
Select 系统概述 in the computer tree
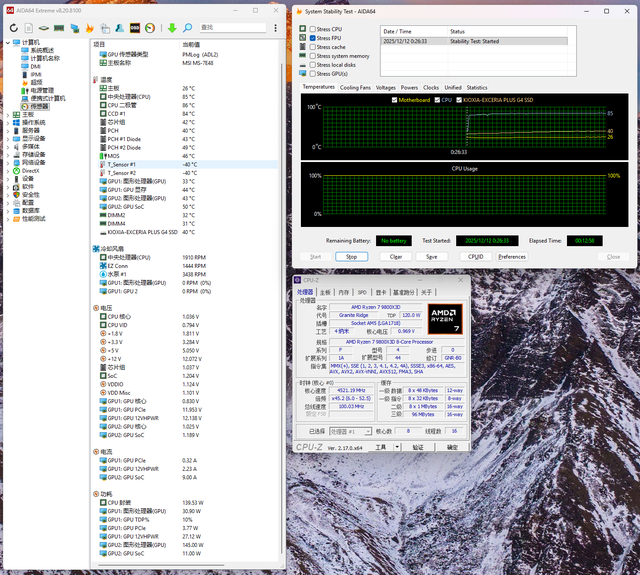coord(42,50)
